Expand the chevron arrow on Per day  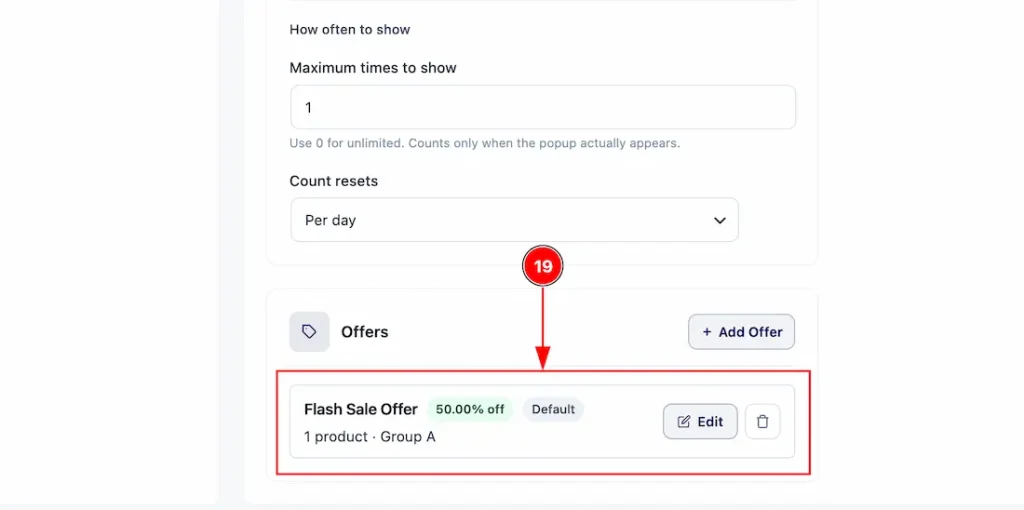point(720,221)
